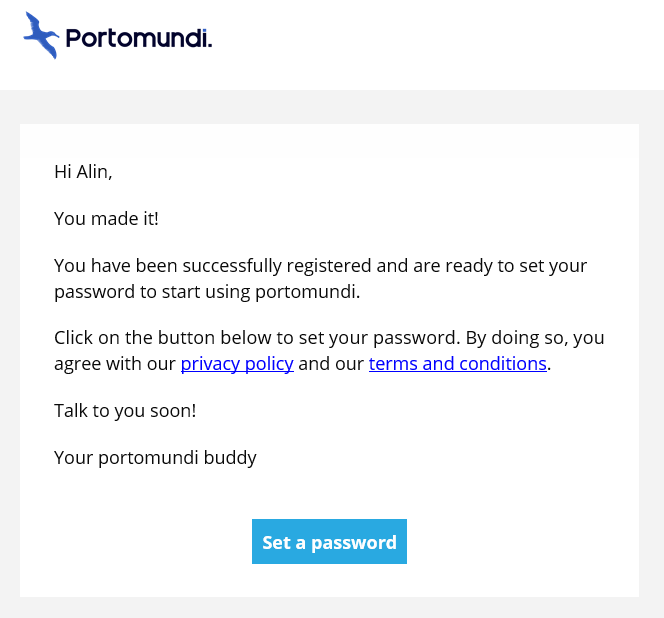Click the name "Alin" in the greeting
The width and height of the screenshot is (664, 618).
(x=93, y=172)
